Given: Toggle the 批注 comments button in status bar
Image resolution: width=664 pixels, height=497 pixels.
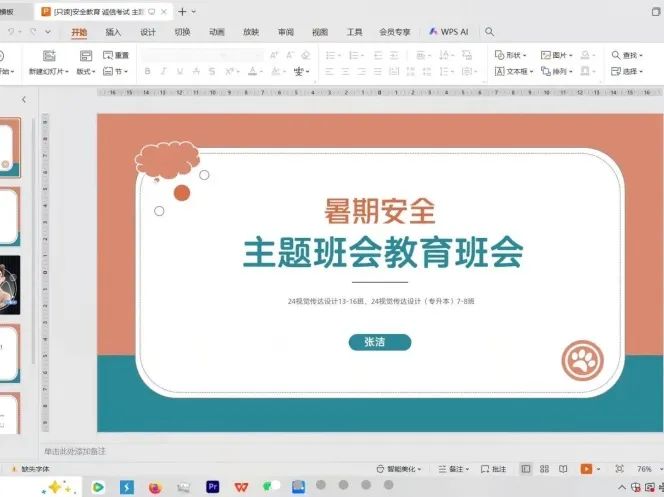Looking at the screenshot, I should [494, 468].
